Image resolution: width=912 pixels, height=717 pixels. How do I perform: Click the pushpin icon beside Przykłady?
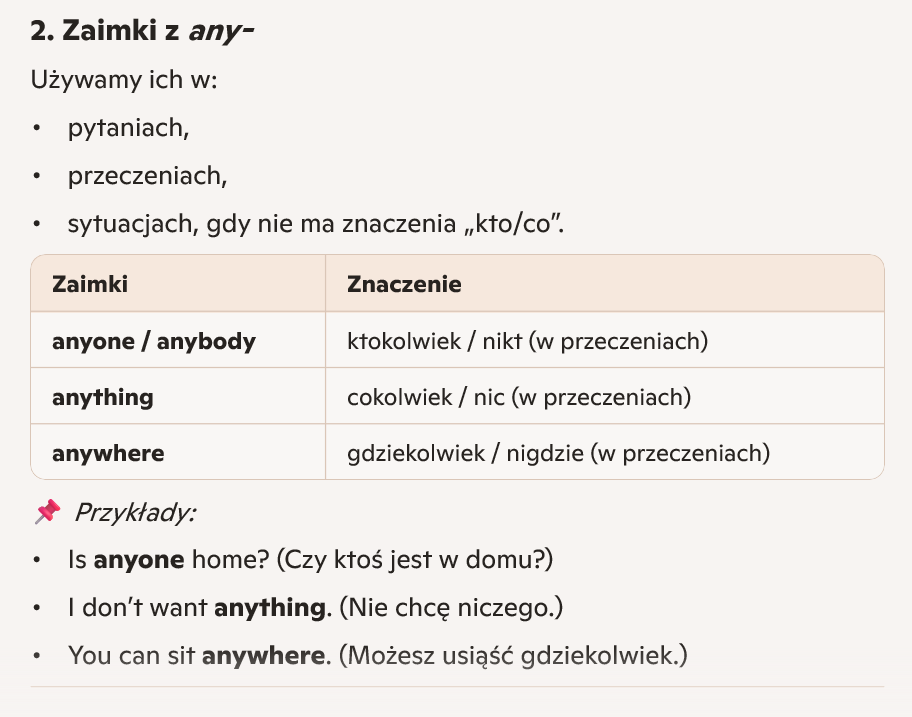click(47, 513)
